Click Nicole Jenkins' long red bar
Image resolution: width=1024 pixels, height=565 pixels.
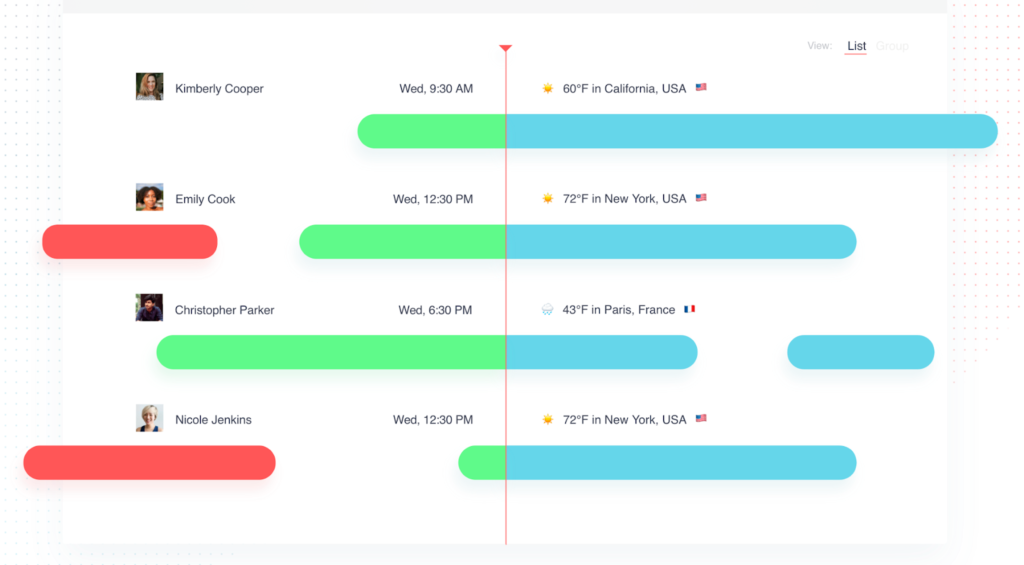150,462
